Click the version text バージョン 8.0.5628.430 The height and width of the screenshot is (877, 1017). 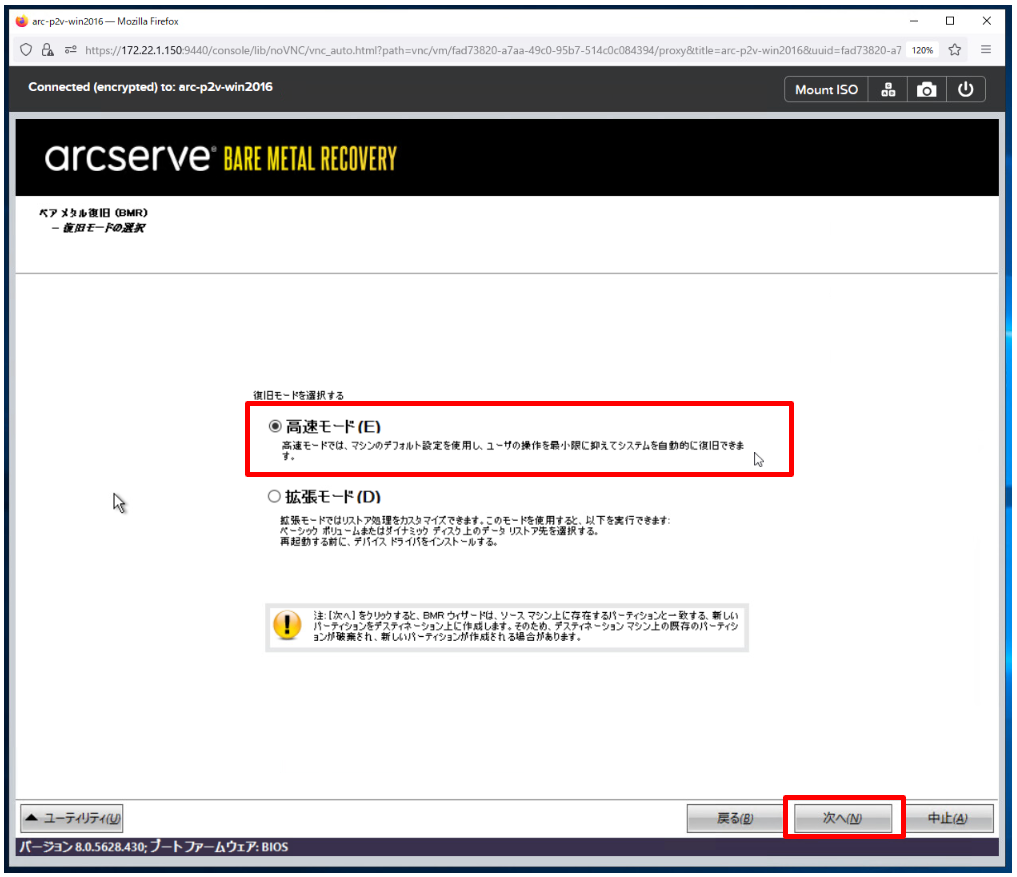(x=82, y=847)
